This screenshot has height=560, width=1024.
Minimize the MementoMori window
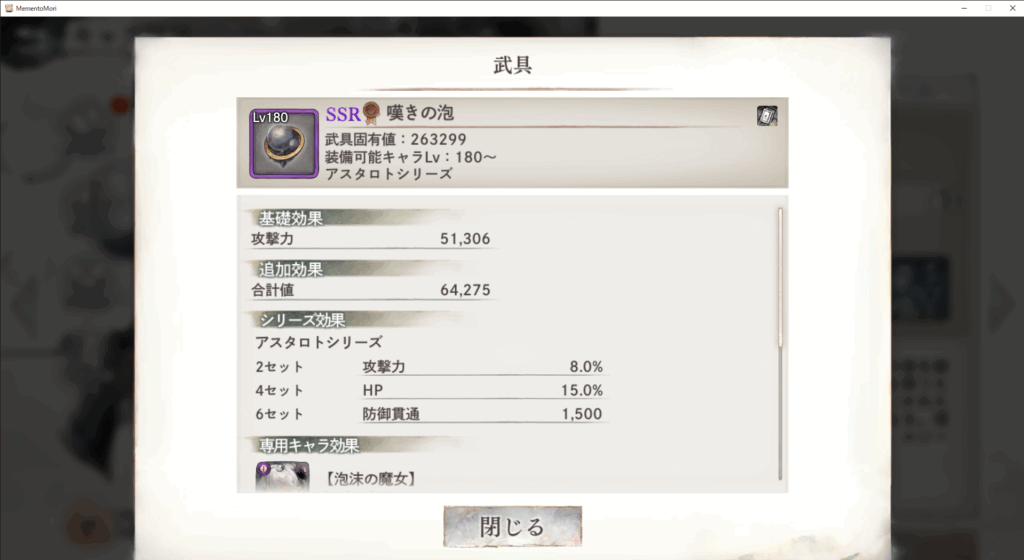click(x=964, y=8)
